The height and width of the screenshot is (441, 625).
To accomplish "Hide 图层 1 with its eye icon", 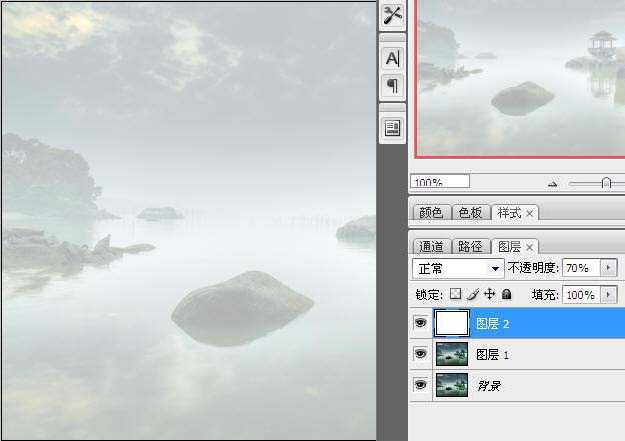I will (x=420, y=353).
